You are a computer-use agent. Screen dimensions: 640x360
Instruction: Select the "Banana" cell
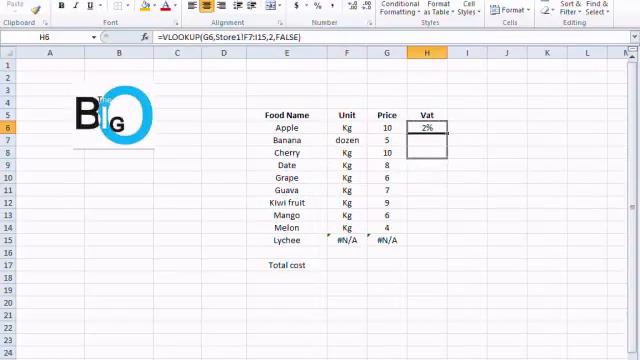pyautogui.click(x=287, y=140)
